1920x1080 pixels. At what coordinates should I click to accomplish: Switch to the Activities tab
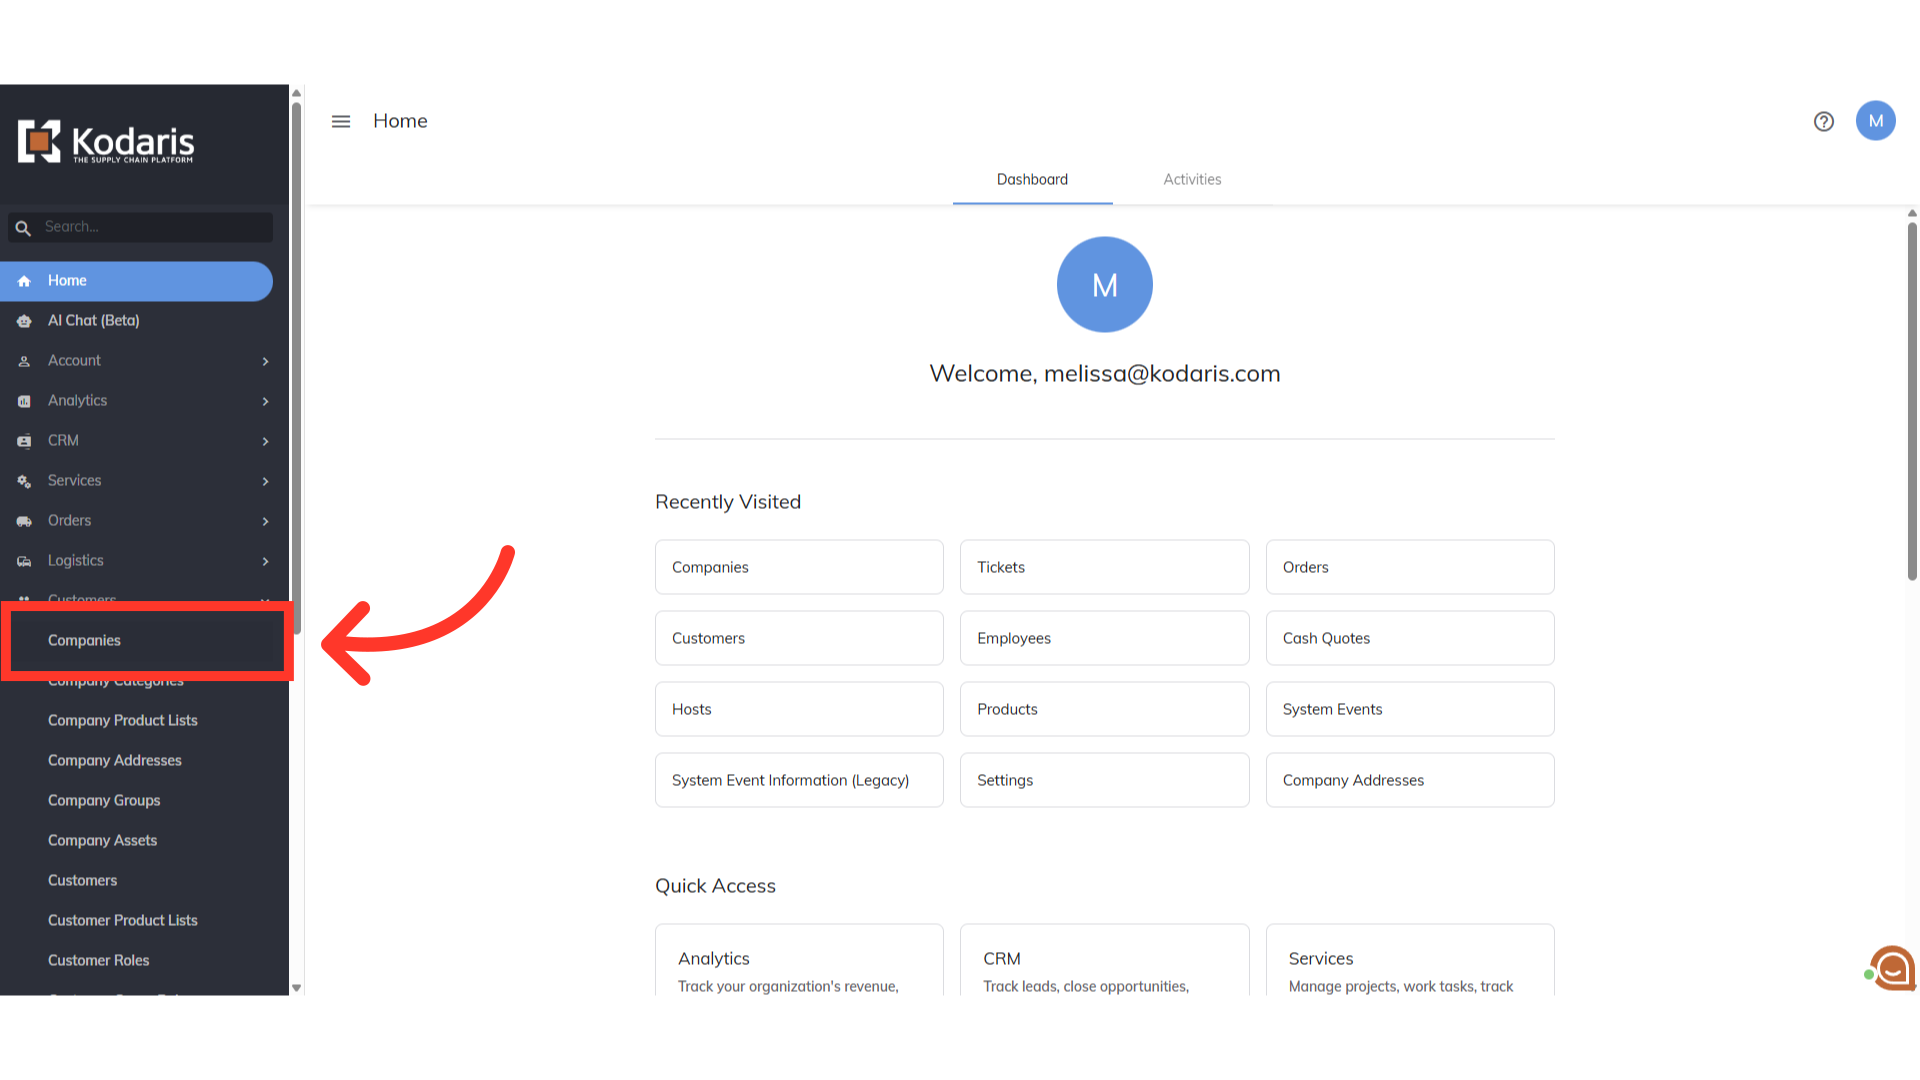tap(1192, 180)
